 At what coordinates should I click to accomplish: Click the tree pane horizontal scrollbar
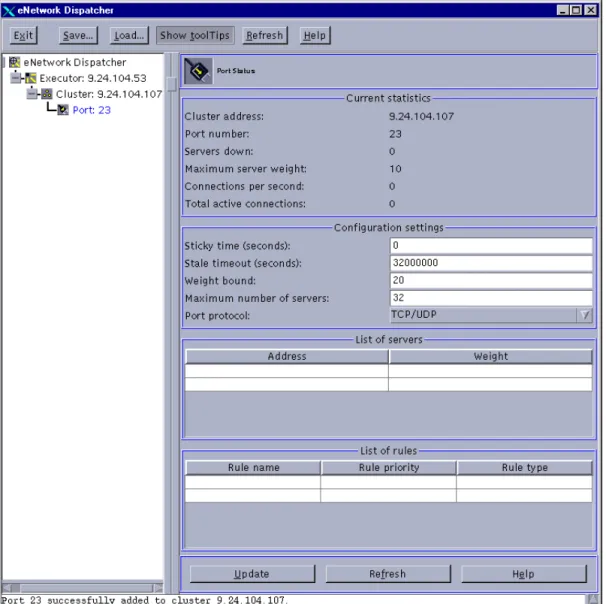point(83,588)
